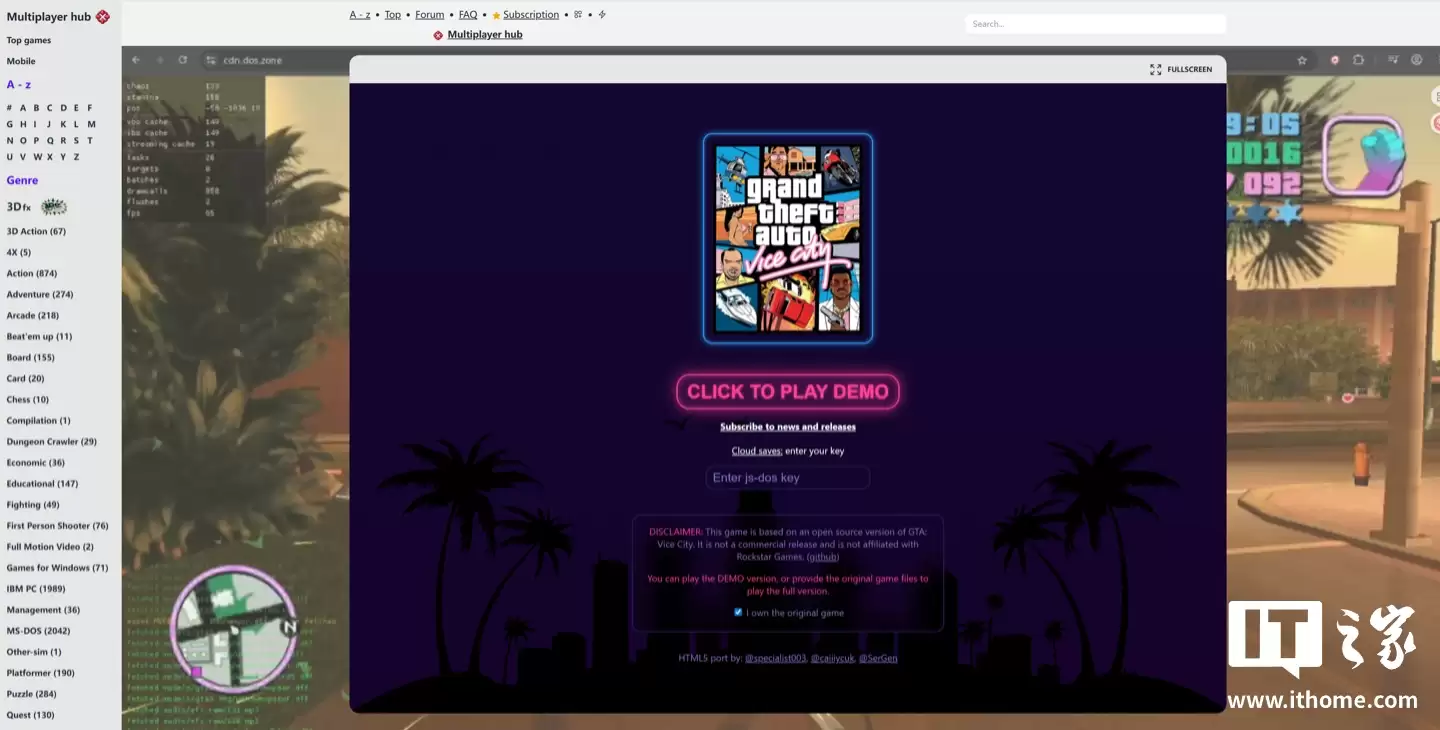Image resolution: width=1440 pixels, height=730 pixels.
Task: Select the 3D fx genre icon
Action: (52, 206)
